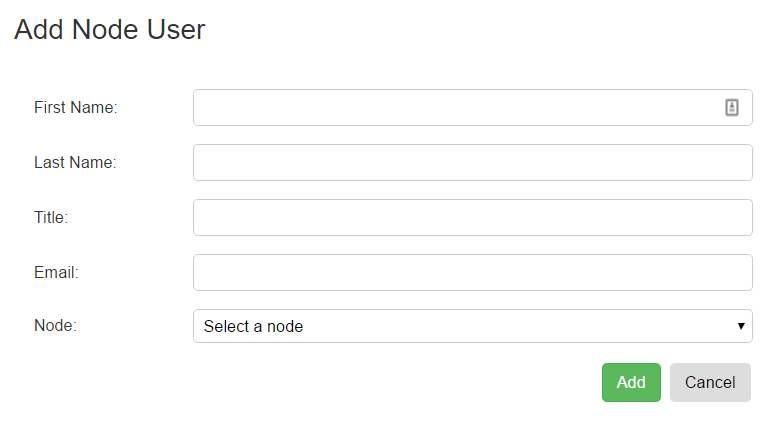Image resolution: width=775 pixels, height=426 pixels.
Task: Click the gray Cancel button
Action: coord(710,383)
